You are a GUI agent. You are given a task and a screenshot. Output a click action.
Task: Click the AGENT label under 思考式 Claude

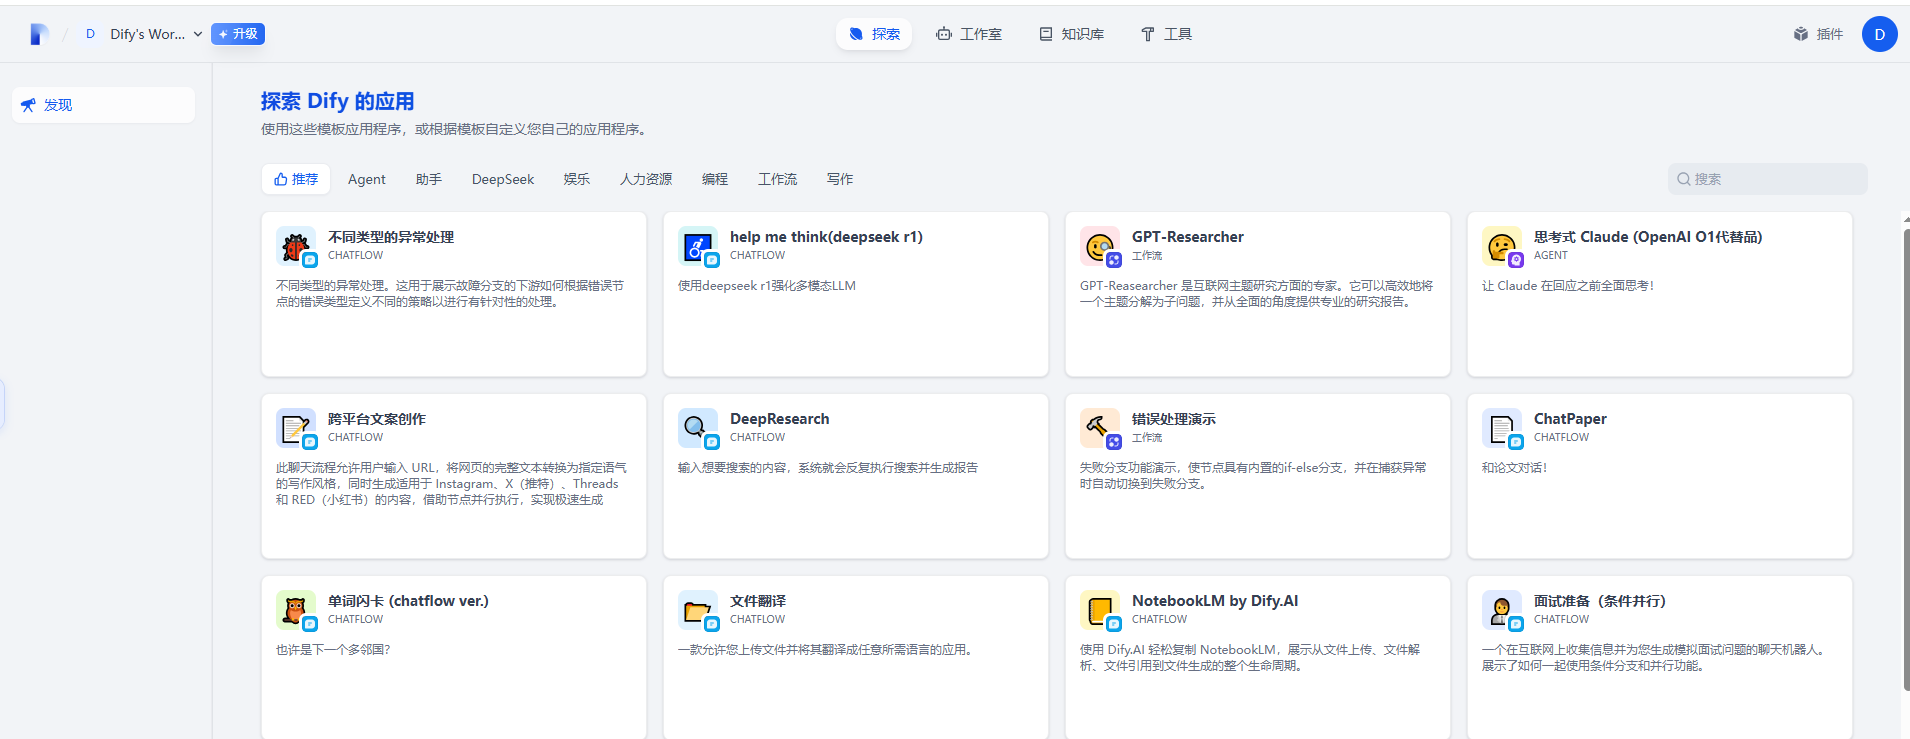click(1551, 256)
